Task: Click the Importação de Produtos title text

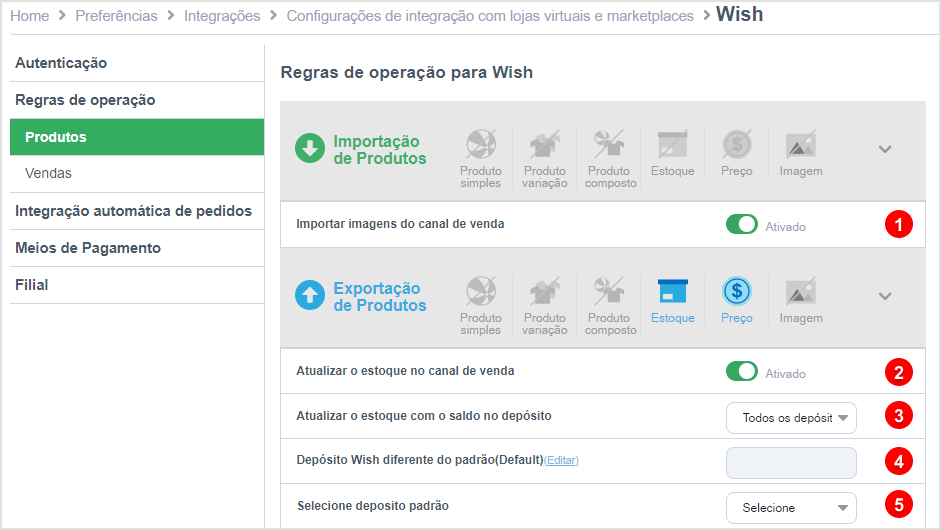Action: 380,149
